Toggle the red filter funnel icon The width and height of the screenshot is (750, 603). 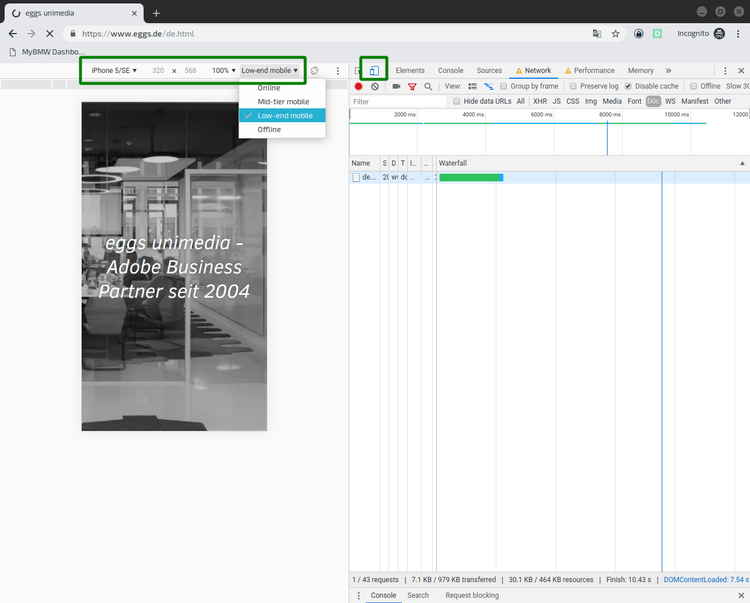[412, 87]
